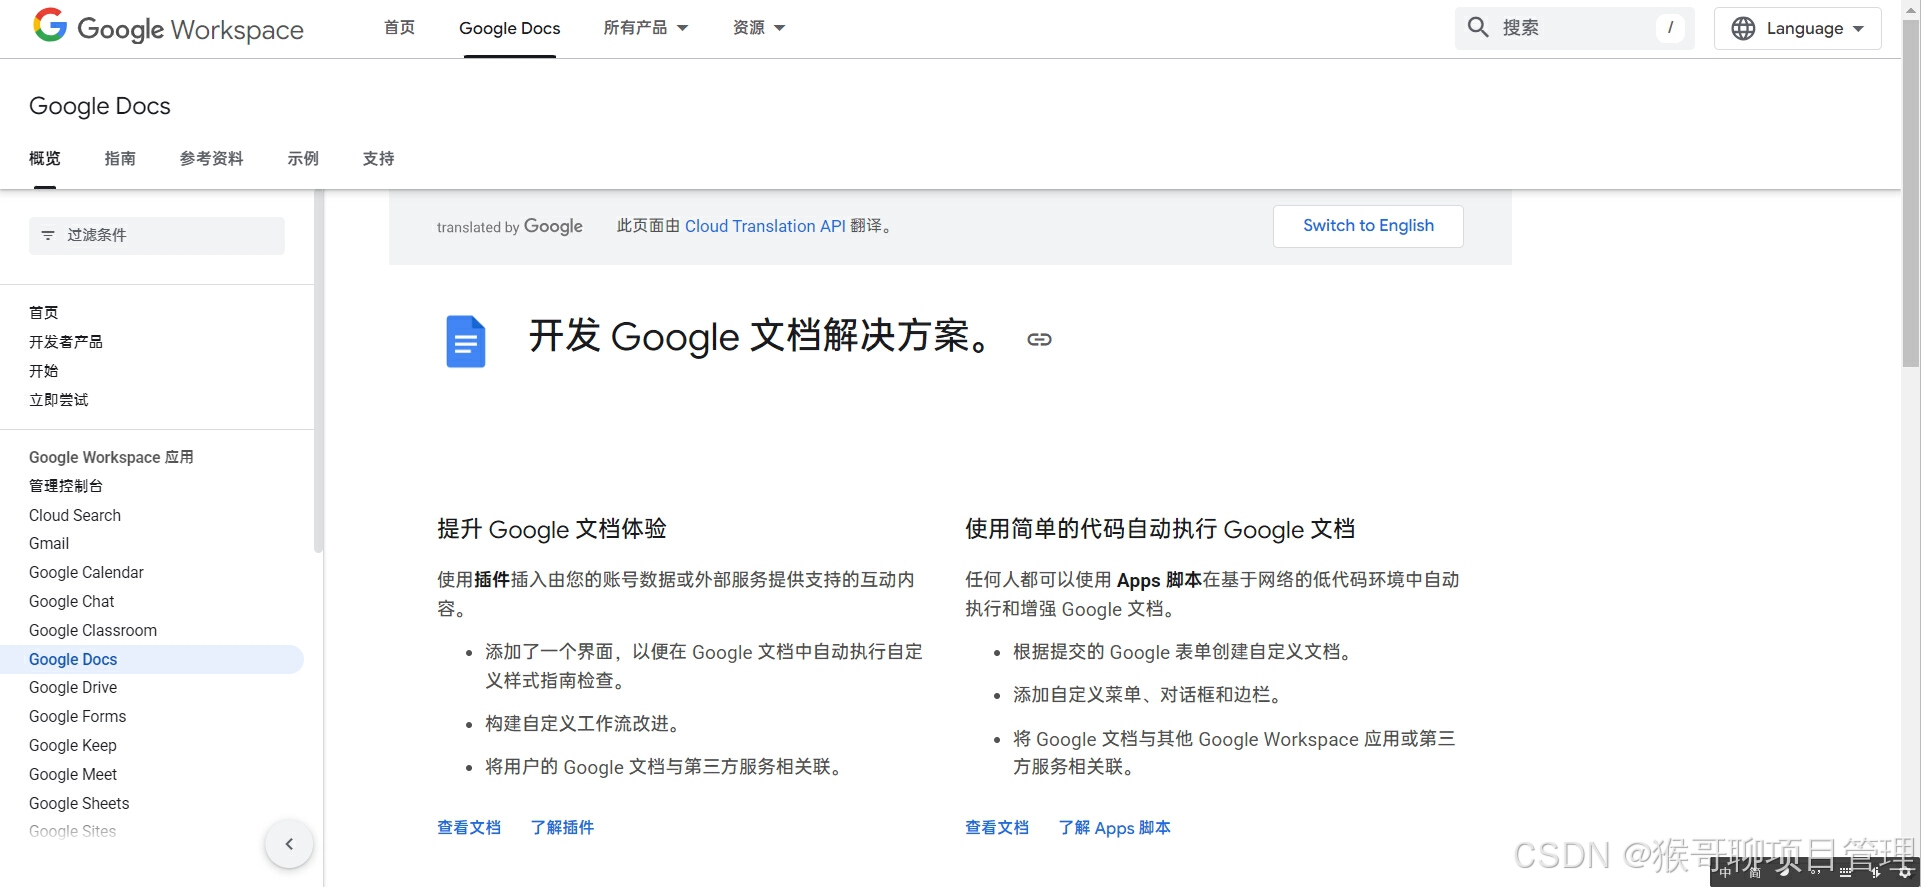Open the Cloud Translation API link
Screen dimensions: 1921x887
pos(765,226)
